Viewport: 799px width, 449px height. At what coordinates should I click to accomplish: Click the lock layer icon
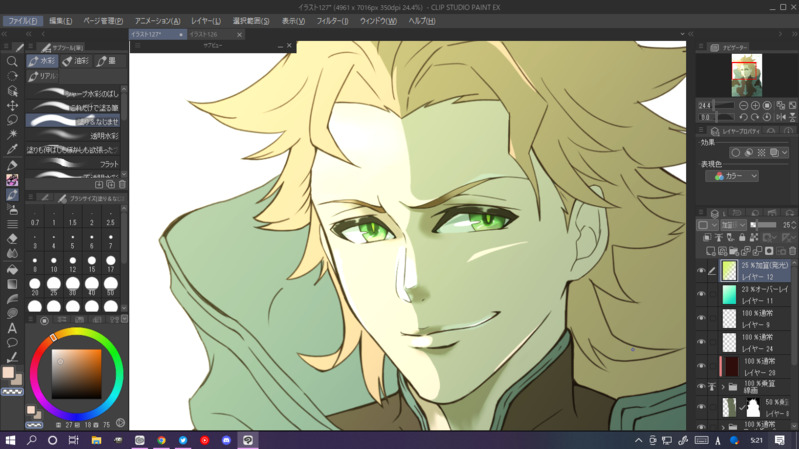tap(742, 237)
